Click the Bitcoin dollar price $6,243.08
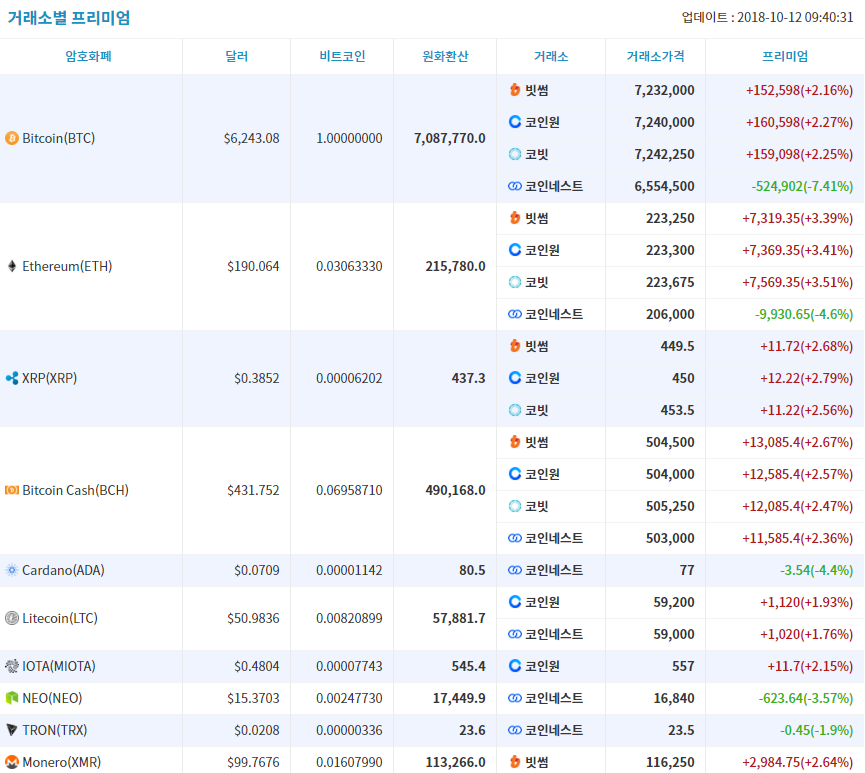Viewport: 865px width, 773px height. (252, 138)
